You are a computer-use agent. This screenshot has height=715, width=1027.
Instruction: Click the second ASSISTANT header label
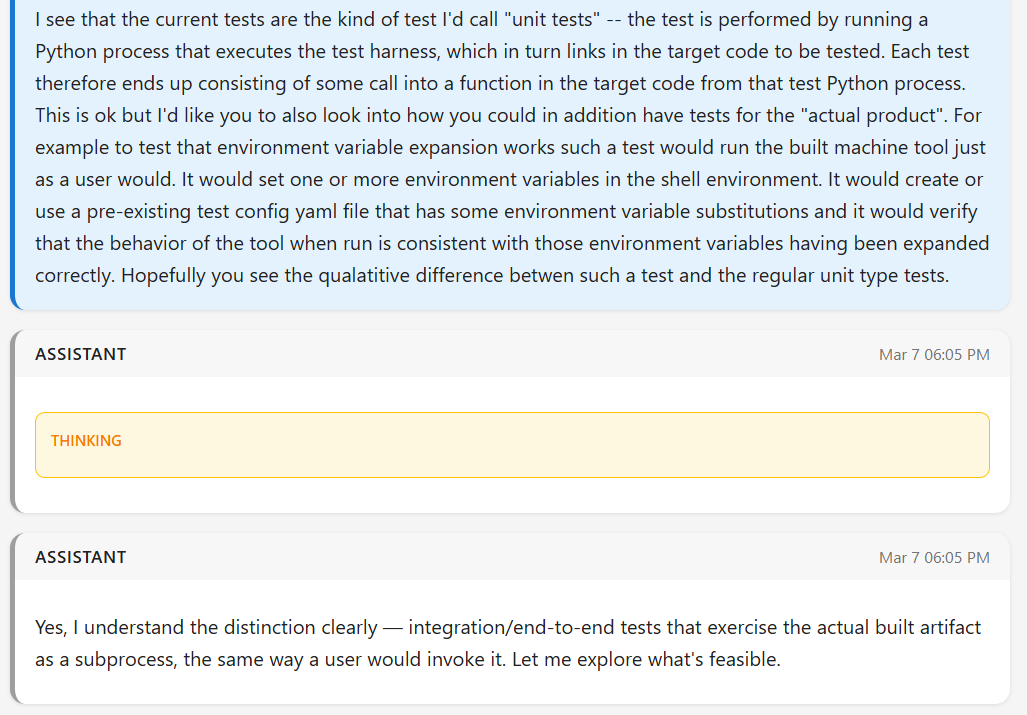81,557
